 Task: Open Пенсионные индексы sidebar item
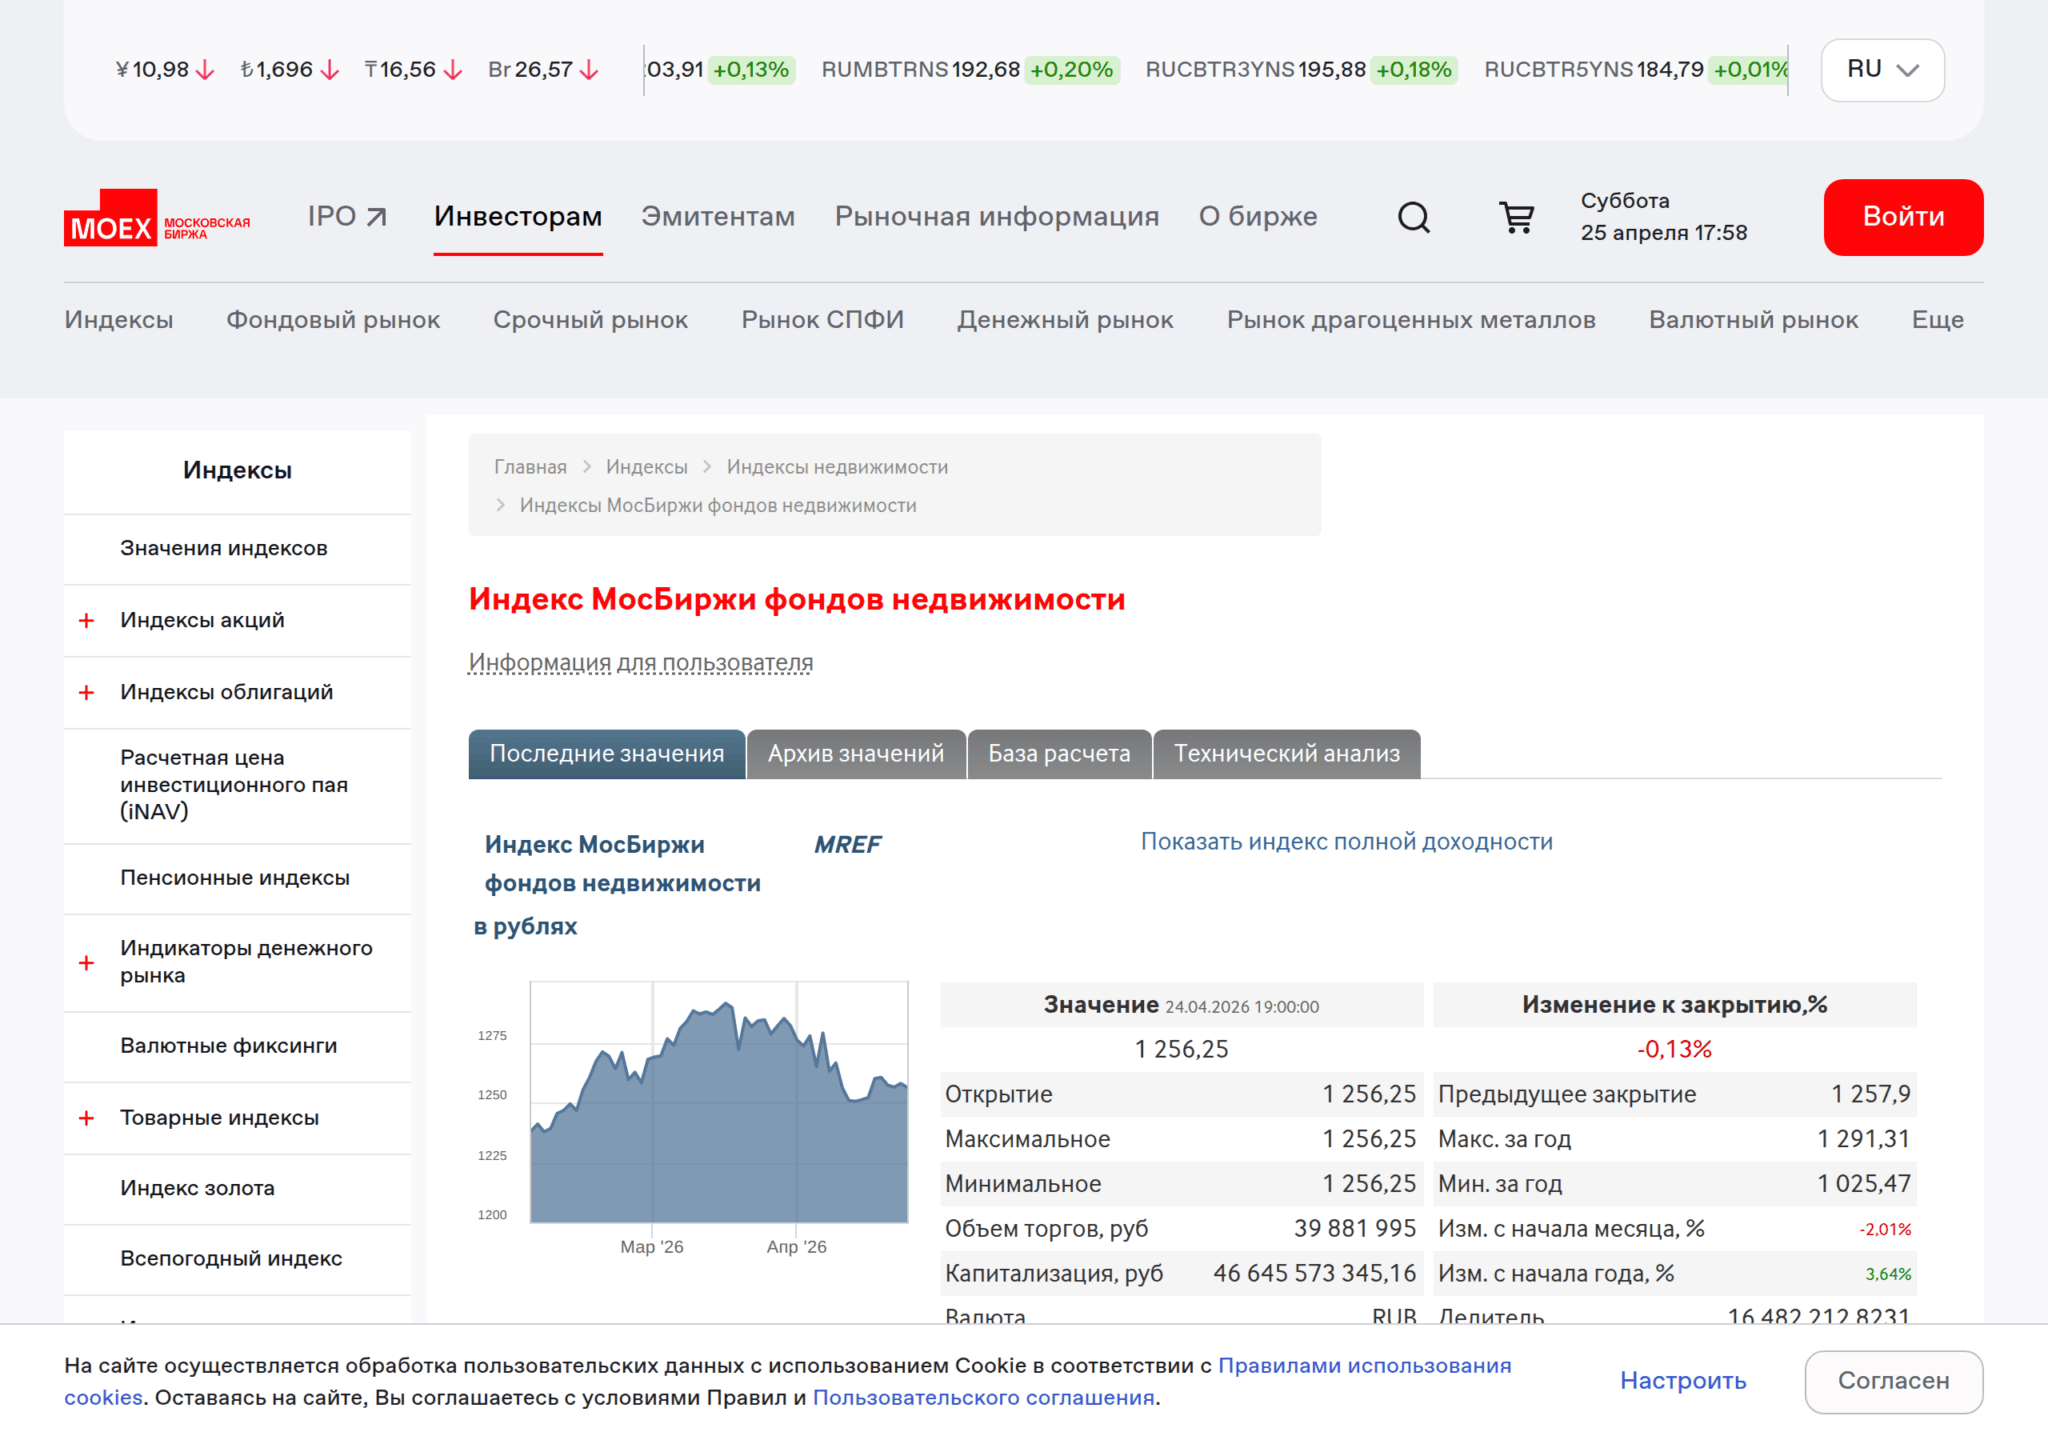(235, 878)
